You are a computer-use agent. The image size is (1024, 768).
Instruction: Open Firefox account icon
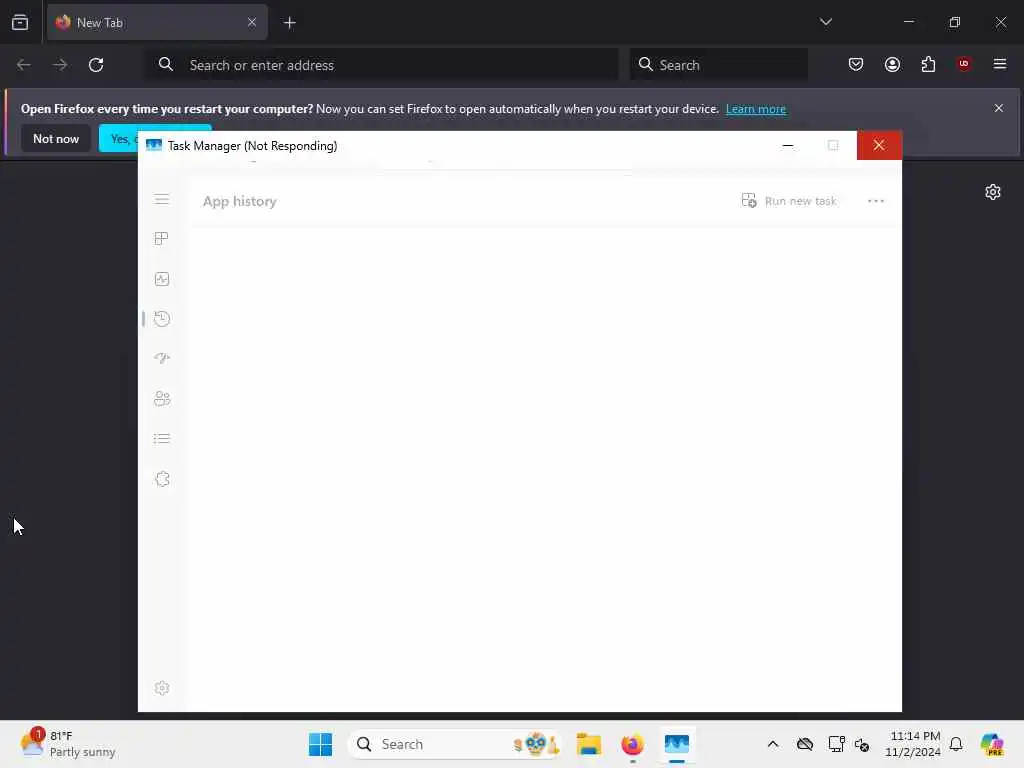pos(892,64)
